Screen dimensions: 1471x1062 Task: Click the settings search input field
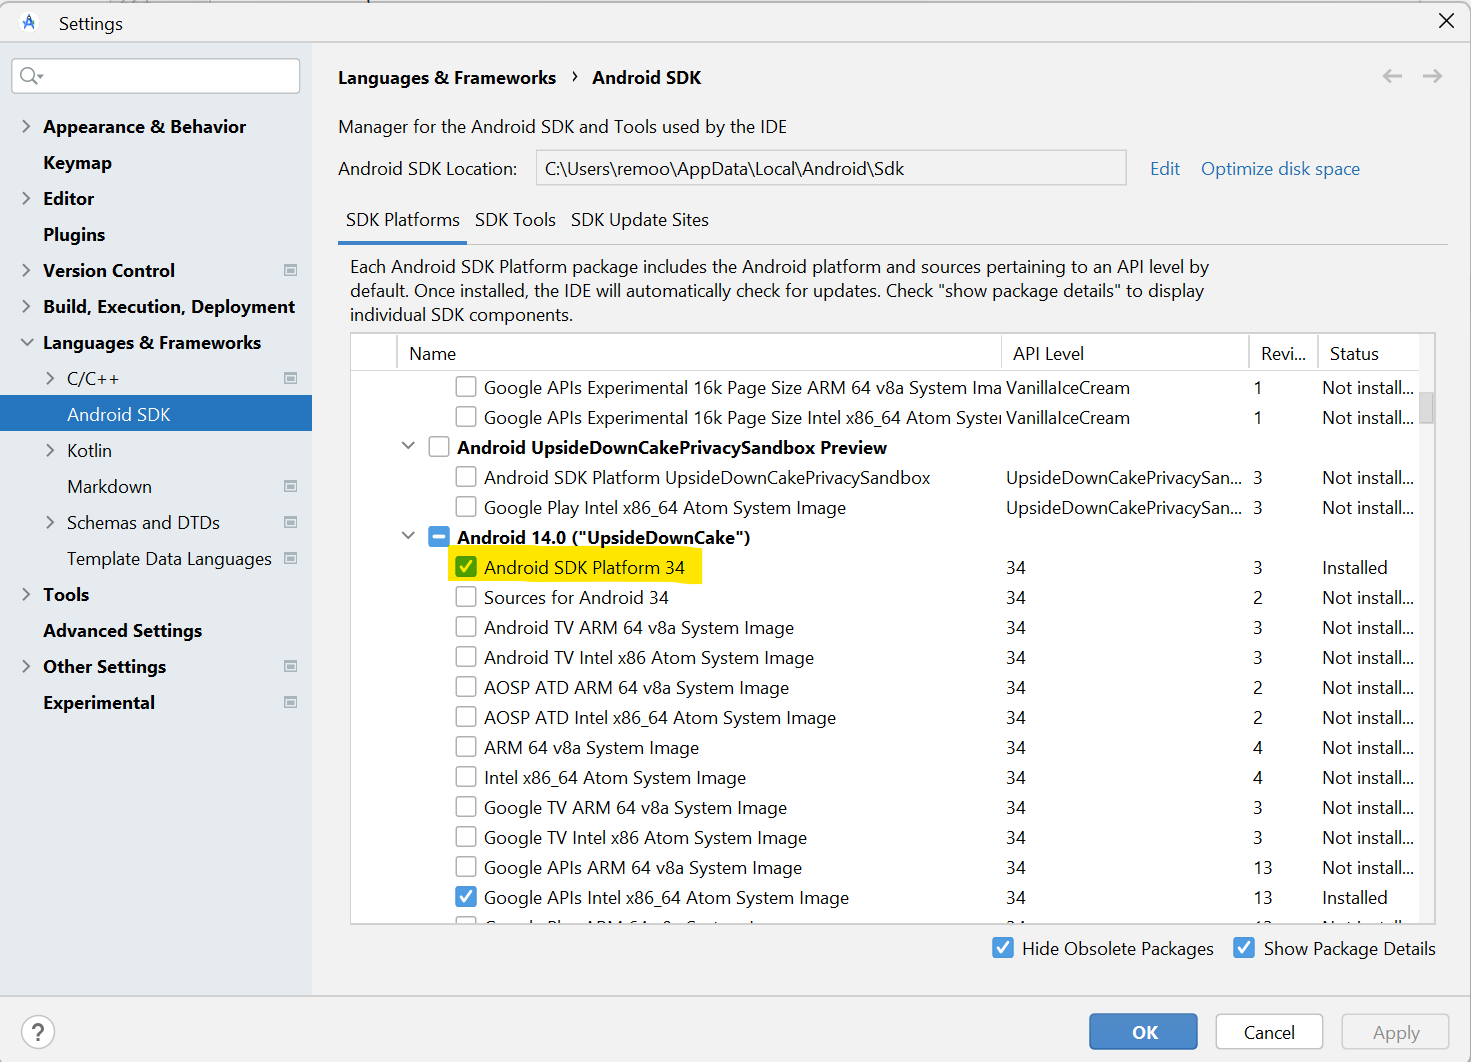[x=156, y=76]
